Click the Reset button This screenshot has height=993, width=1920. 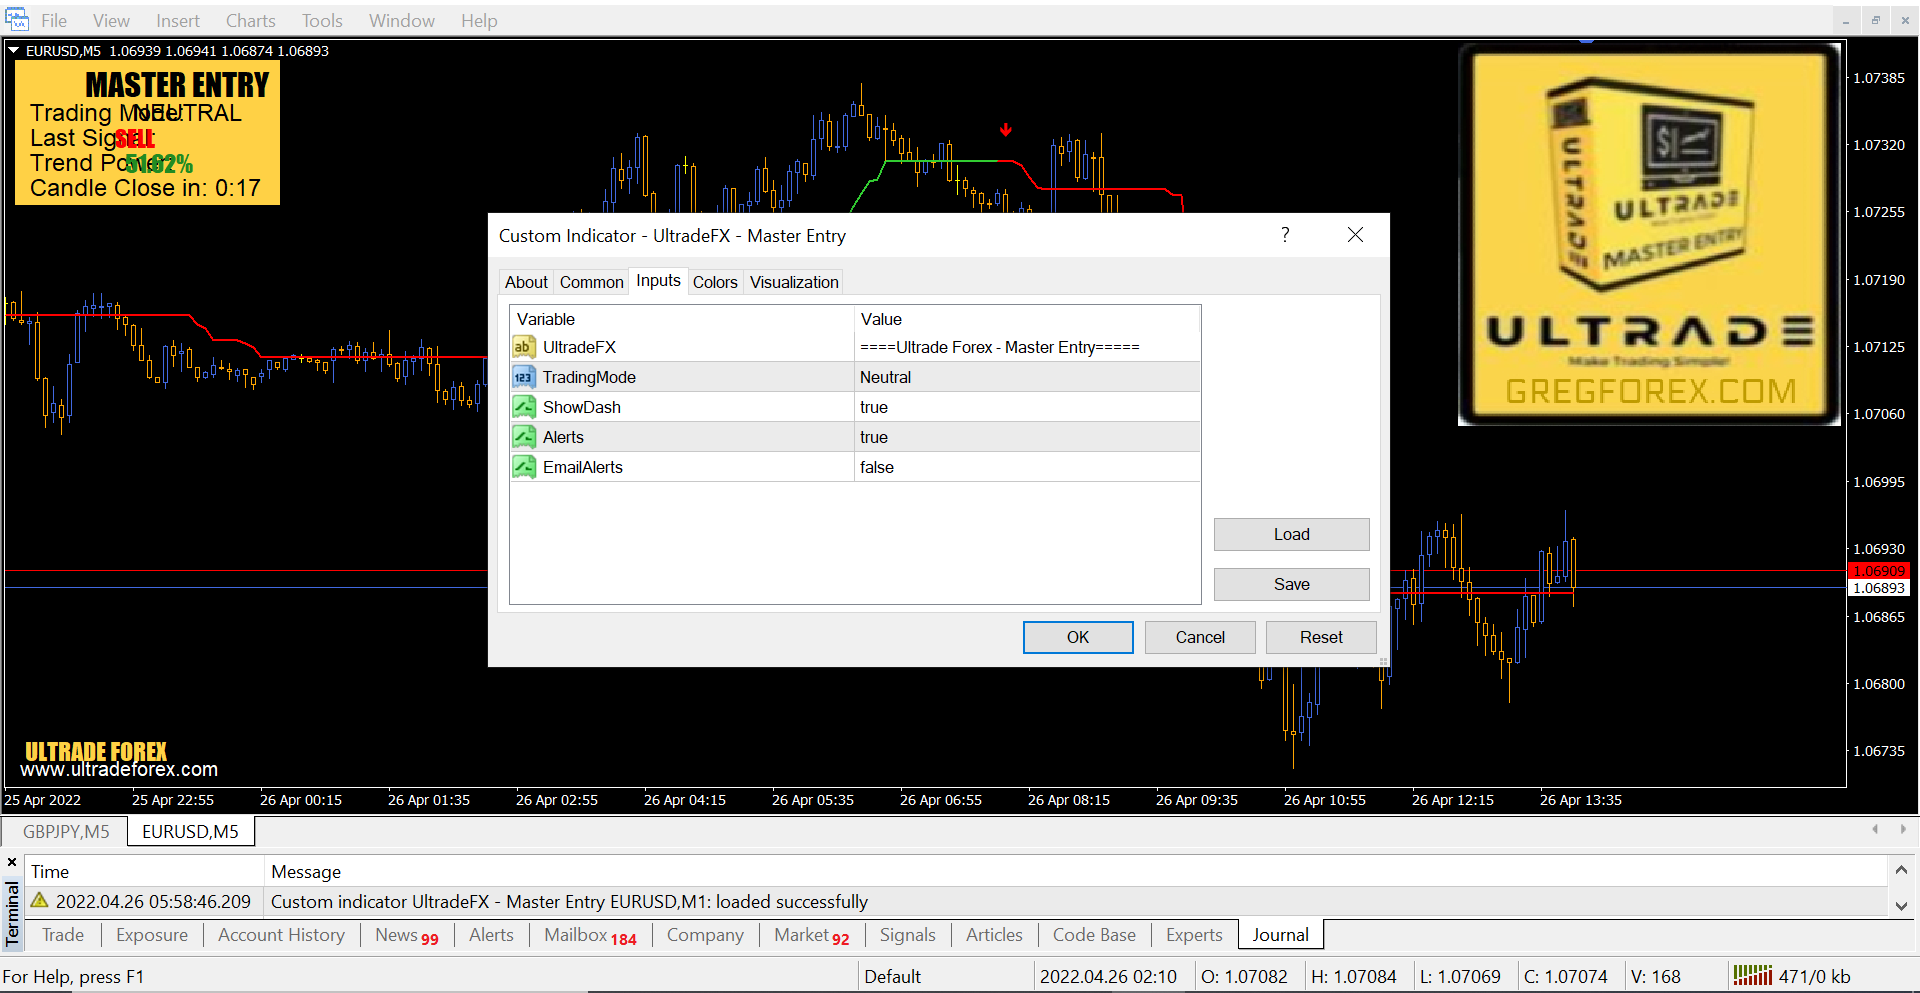click(x=1320, y=637)
